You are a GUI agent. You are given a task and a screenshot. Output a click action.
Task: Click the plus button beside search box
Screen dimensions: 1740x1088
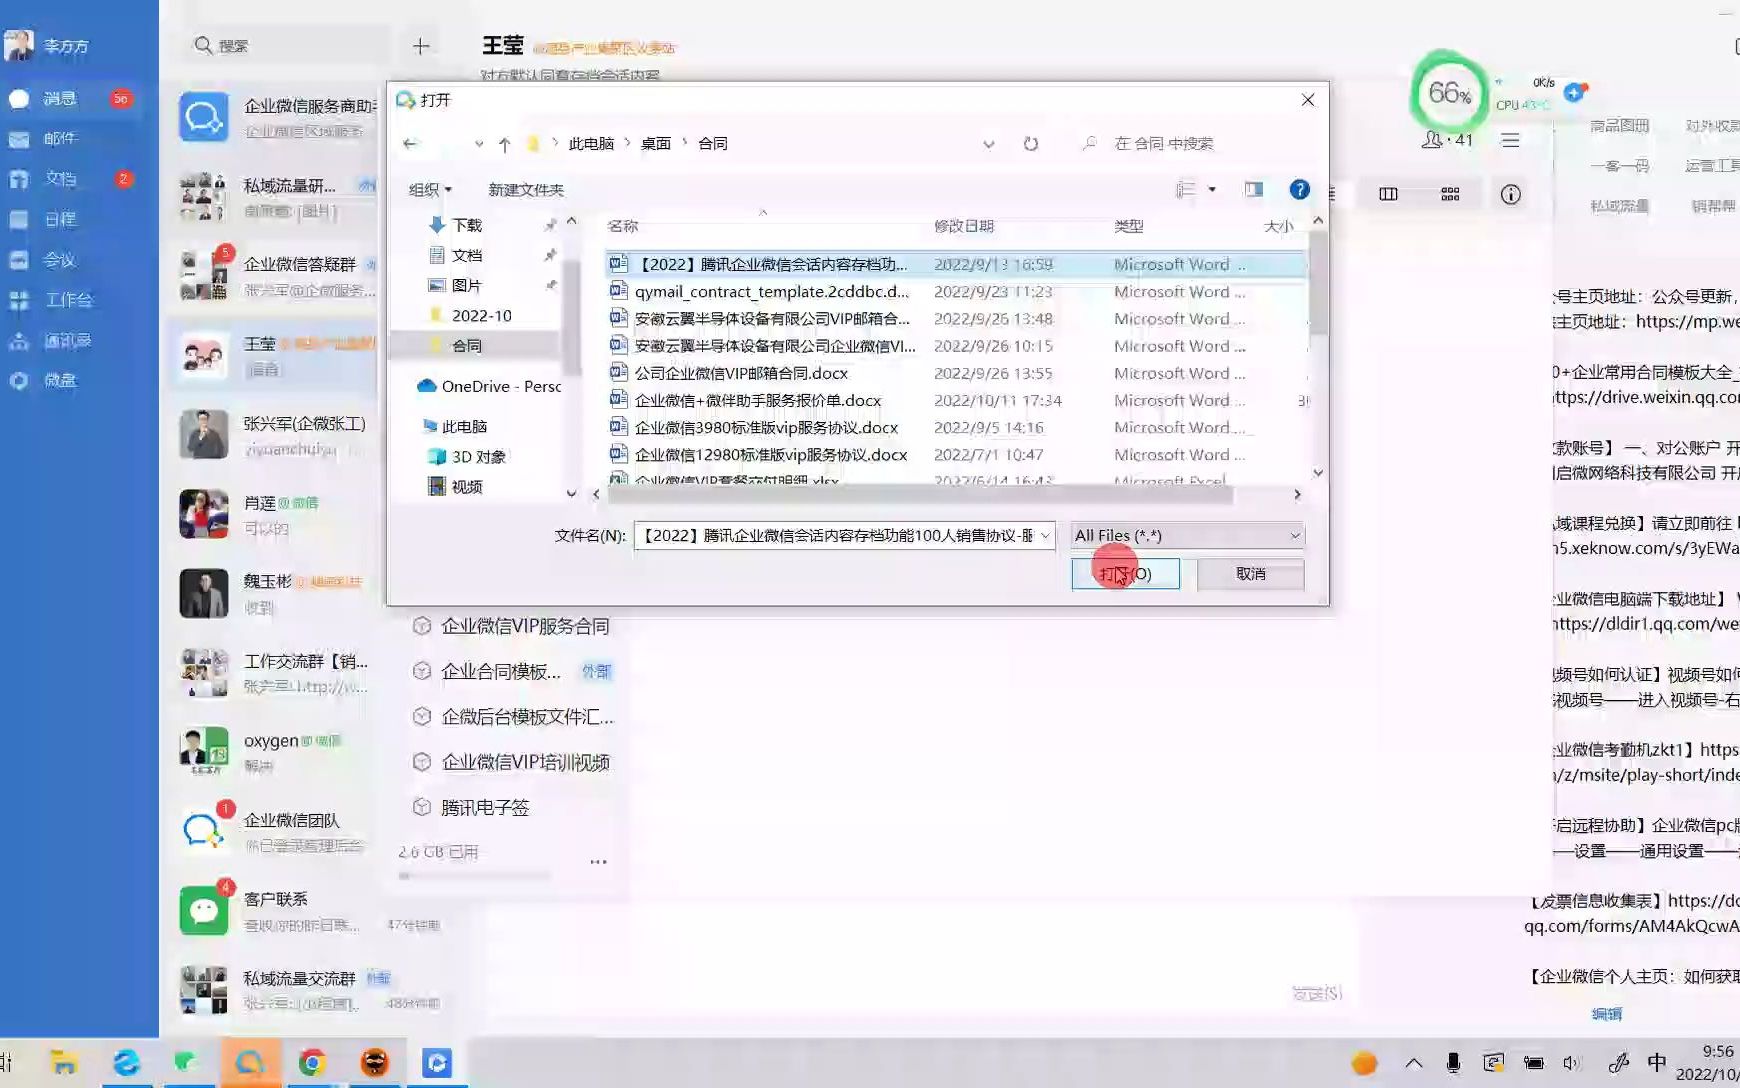coord(421,46)
